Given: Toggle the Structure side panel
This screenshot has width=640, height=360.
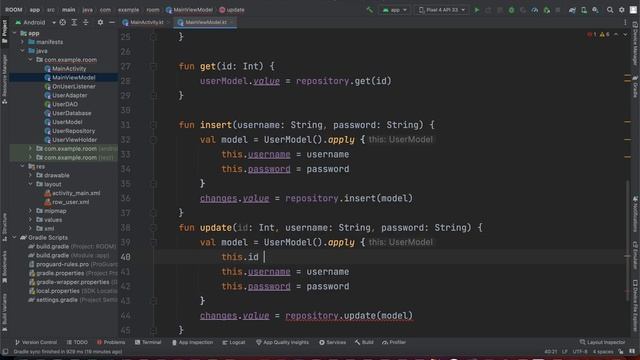Looking at the screenshot, I should point(4,227).
